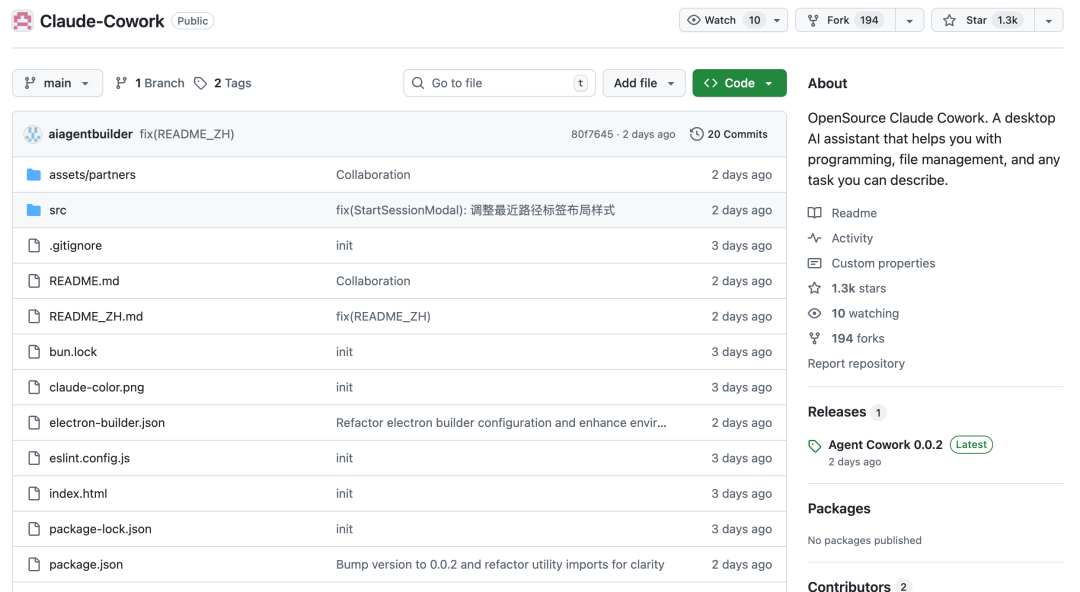View the 1 Branch list
This screenshot has width=1080, height=592.
point(150,83)
